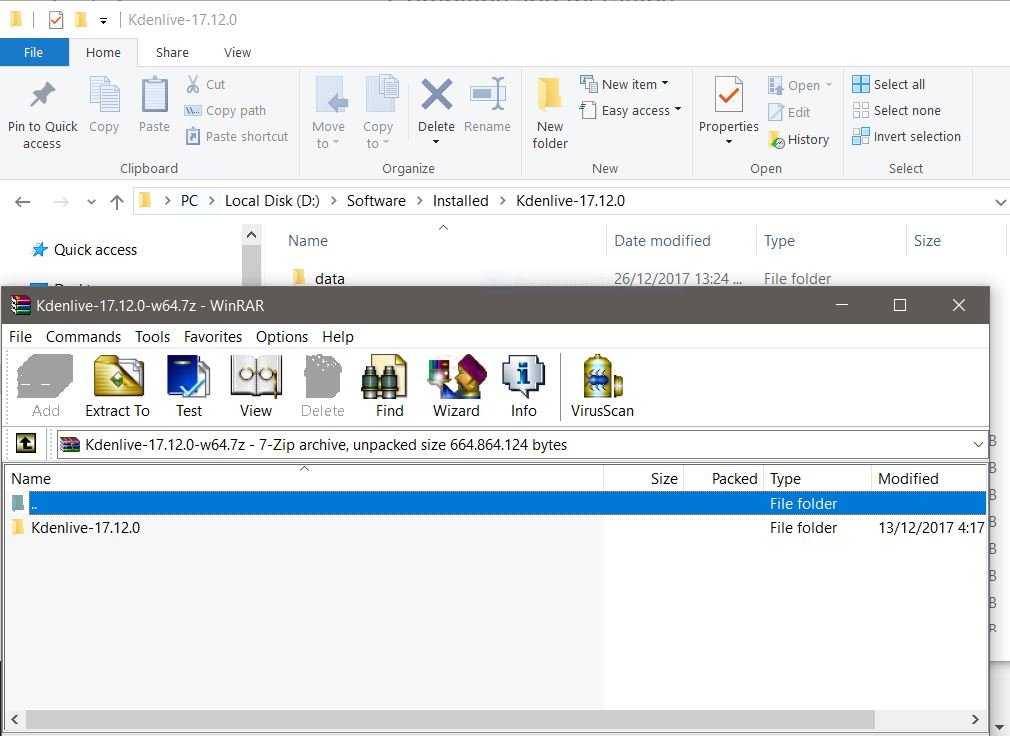Open Explorer Delete dropdown
The height and width of the screenshot is (736, 1010).
(x=436, y=142)
